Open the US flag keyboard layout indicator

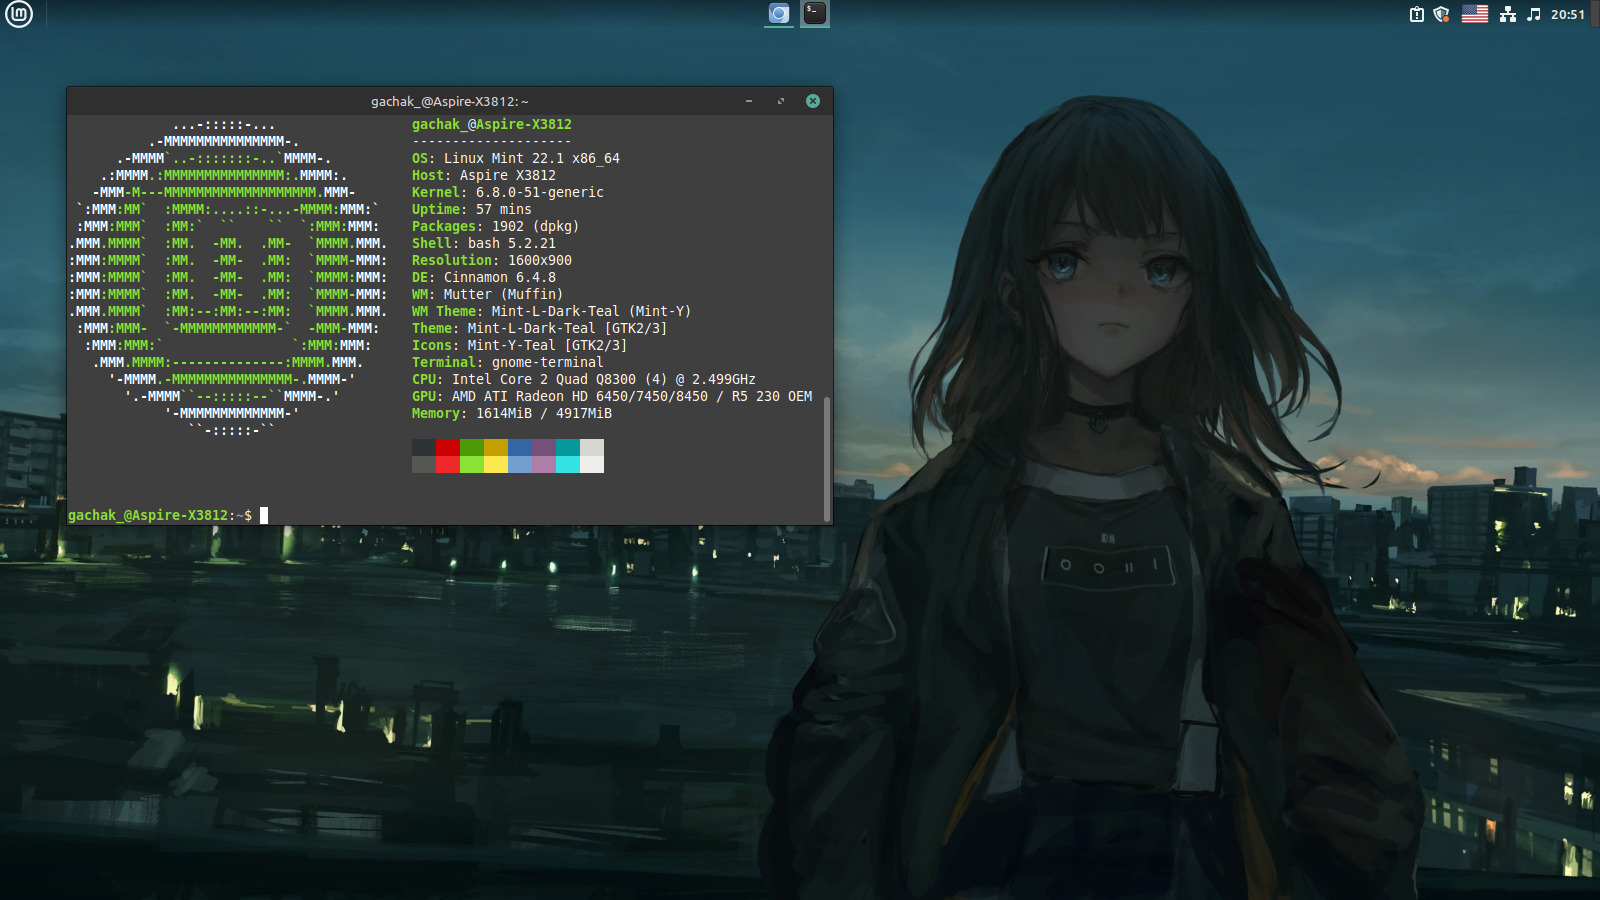click(x=1475, y=14)
